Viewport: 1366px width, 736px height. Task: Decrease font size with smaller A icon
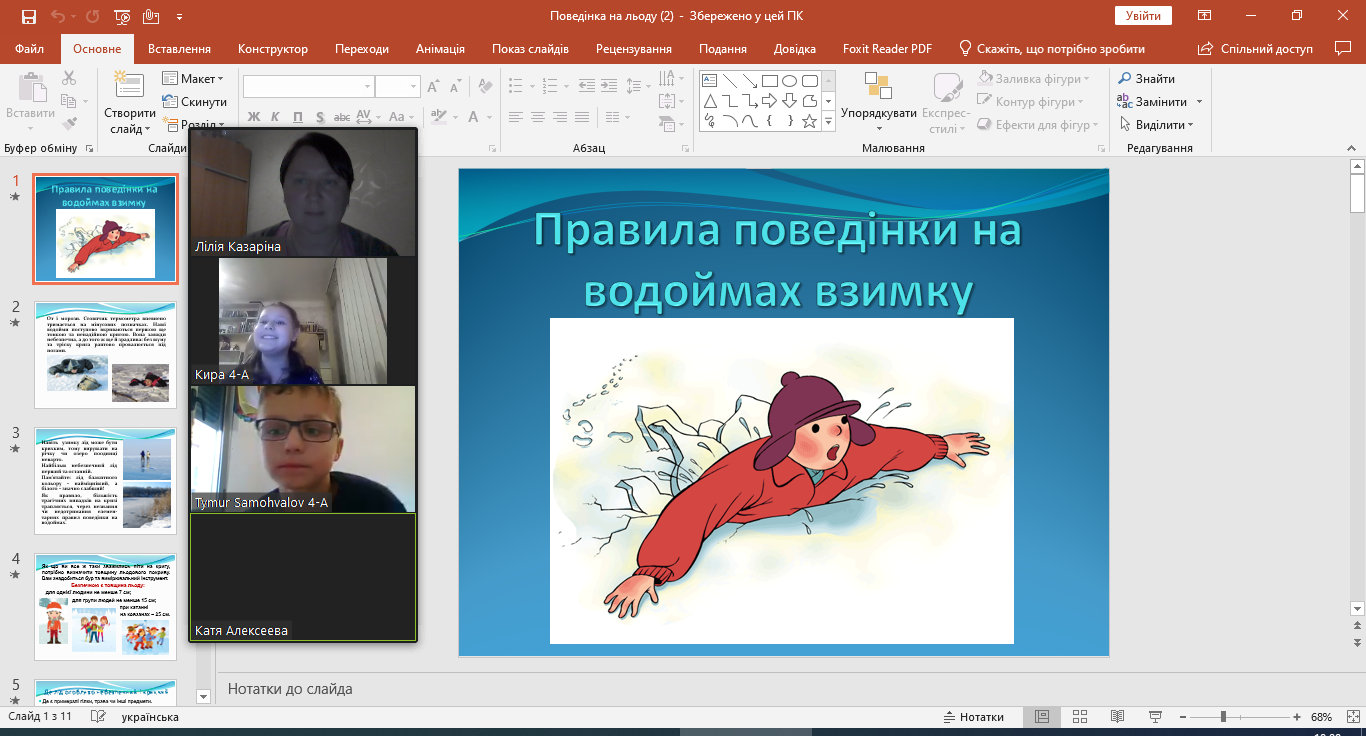tap(454, 87)
